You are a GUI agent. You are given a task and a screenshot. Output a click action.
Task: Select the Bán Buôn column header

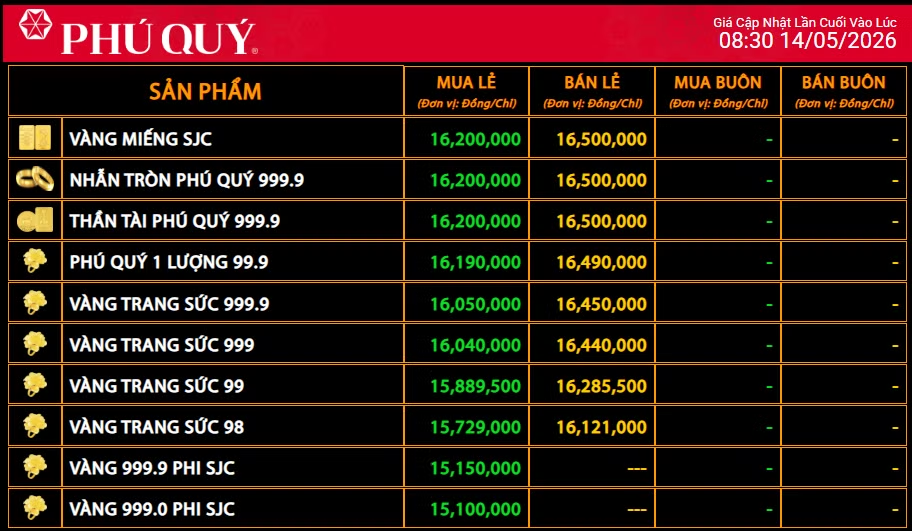844,91
